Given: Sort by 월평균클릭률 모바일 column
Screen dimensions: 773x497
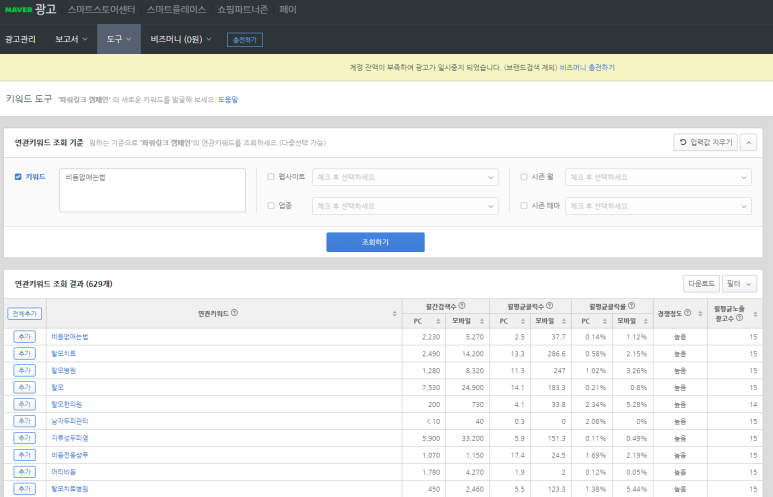Looking at the screenshot, I should point(645,321).
